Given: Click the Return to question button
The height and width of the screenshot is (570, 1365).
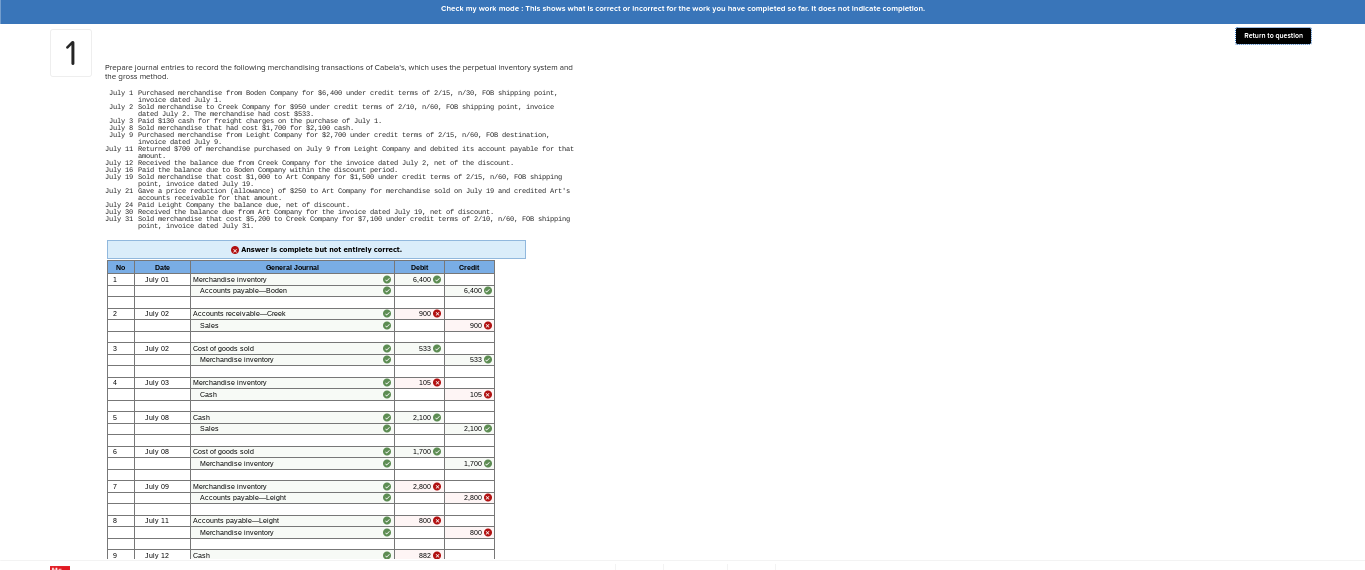Looking at the screenshot, I should tap(1273, 36).
